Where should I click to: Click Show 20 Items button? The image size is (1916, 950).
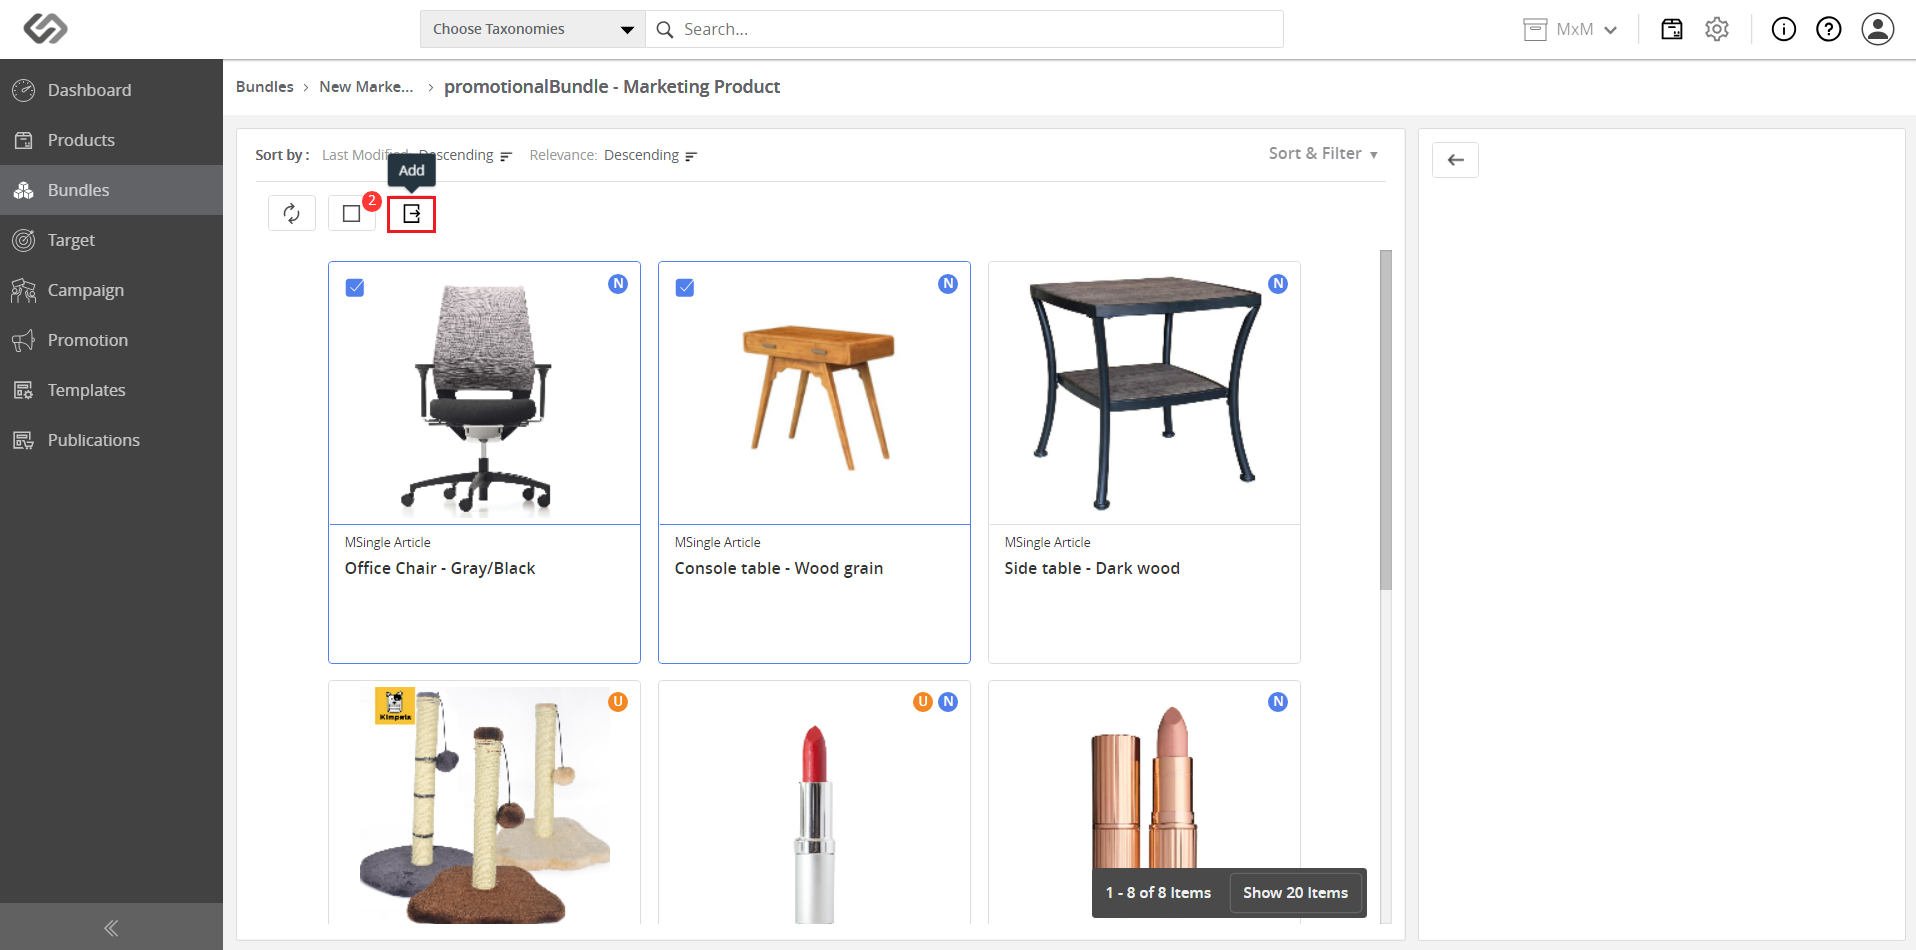pyautogui.click(x=1295, y=893)
